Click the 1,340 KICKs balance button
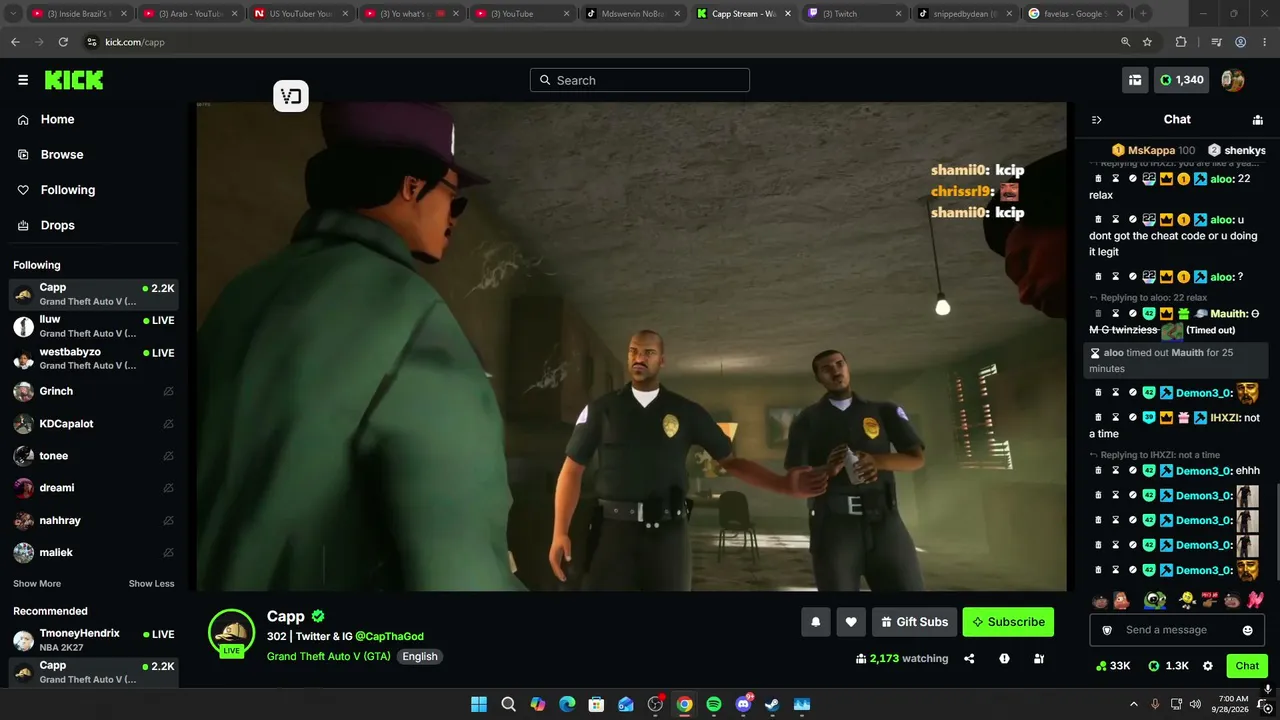 click(1182, 80)
